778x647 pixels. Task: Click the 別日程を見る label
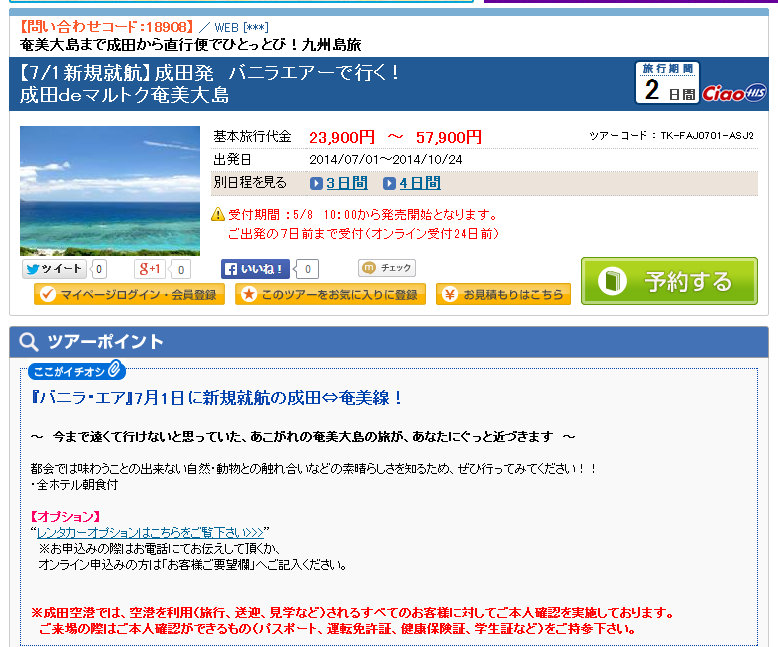coord(250,183)
